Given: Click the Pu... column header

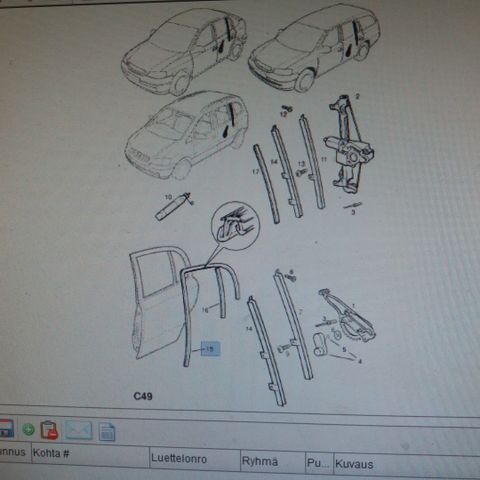Looking at the screenshot, I should pyautogui.click(x=319, y=463).
